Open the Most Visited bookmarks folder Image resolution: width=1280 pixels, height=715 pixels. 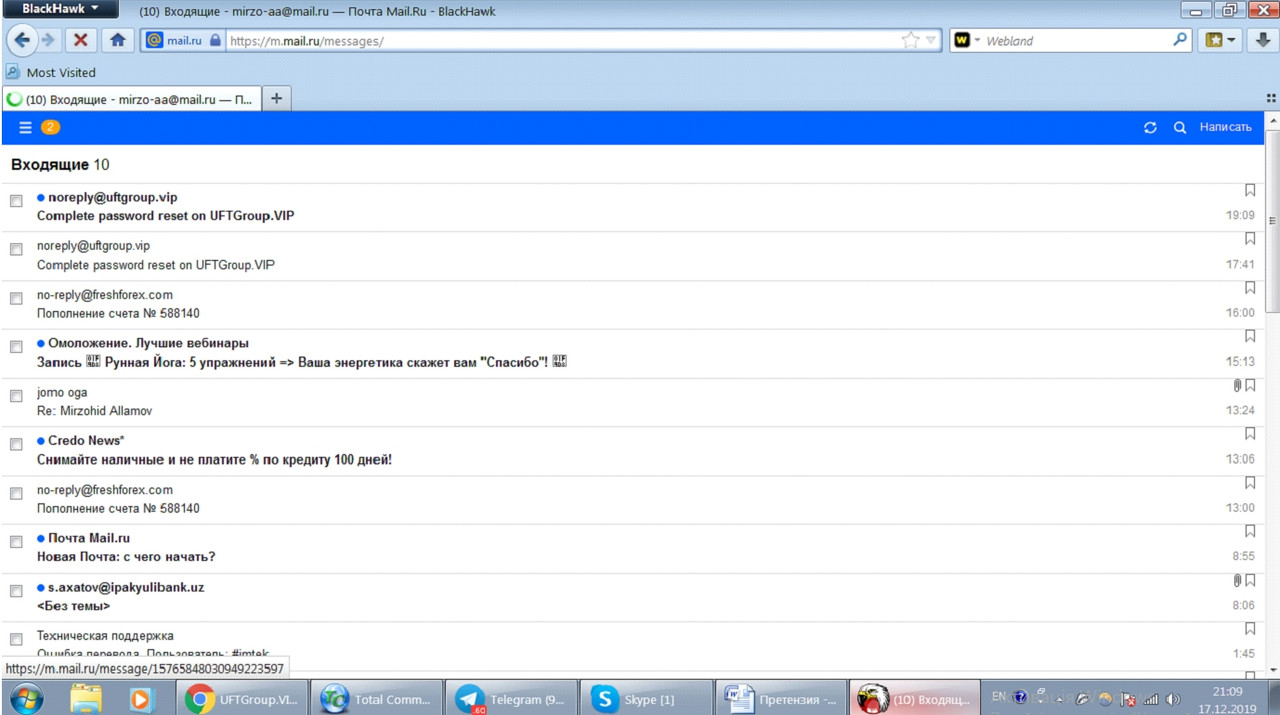[x=51, y=72]
